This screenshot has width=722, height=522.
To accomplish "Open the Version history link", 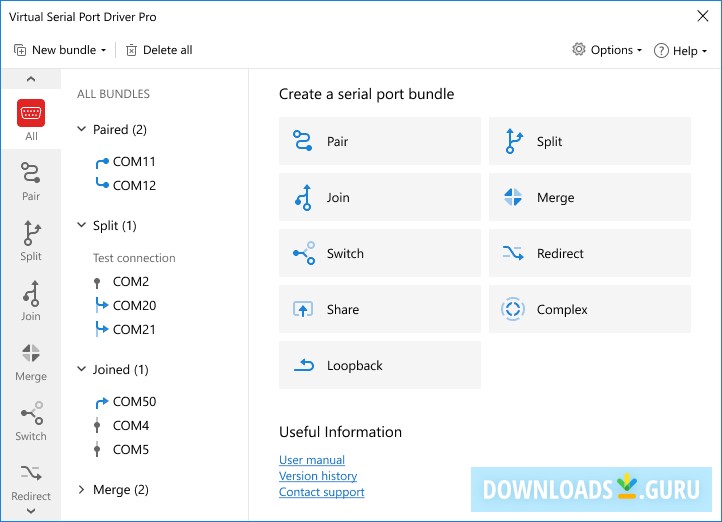I will click(318, 476).
